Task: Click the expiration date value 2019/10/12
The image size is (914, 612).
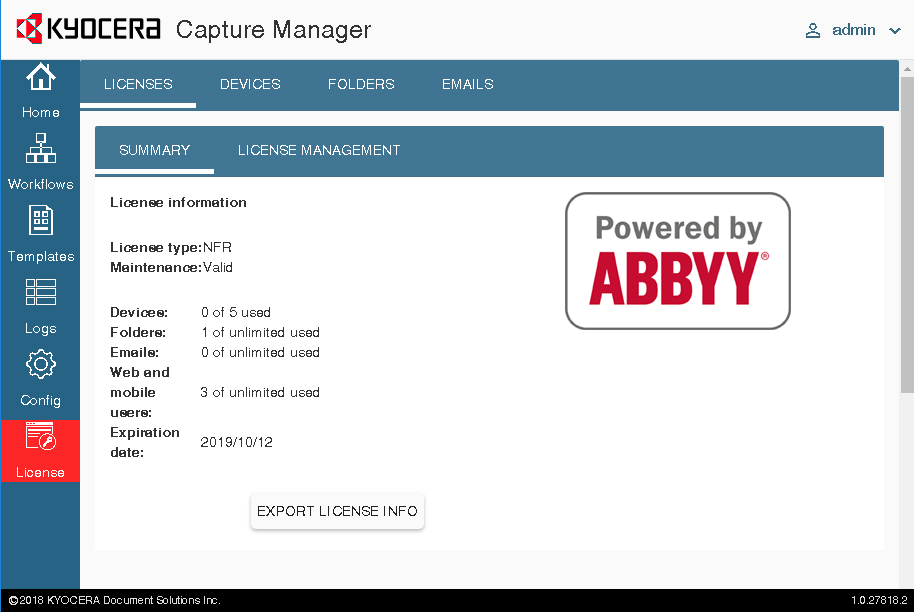Action: point(236,442)
